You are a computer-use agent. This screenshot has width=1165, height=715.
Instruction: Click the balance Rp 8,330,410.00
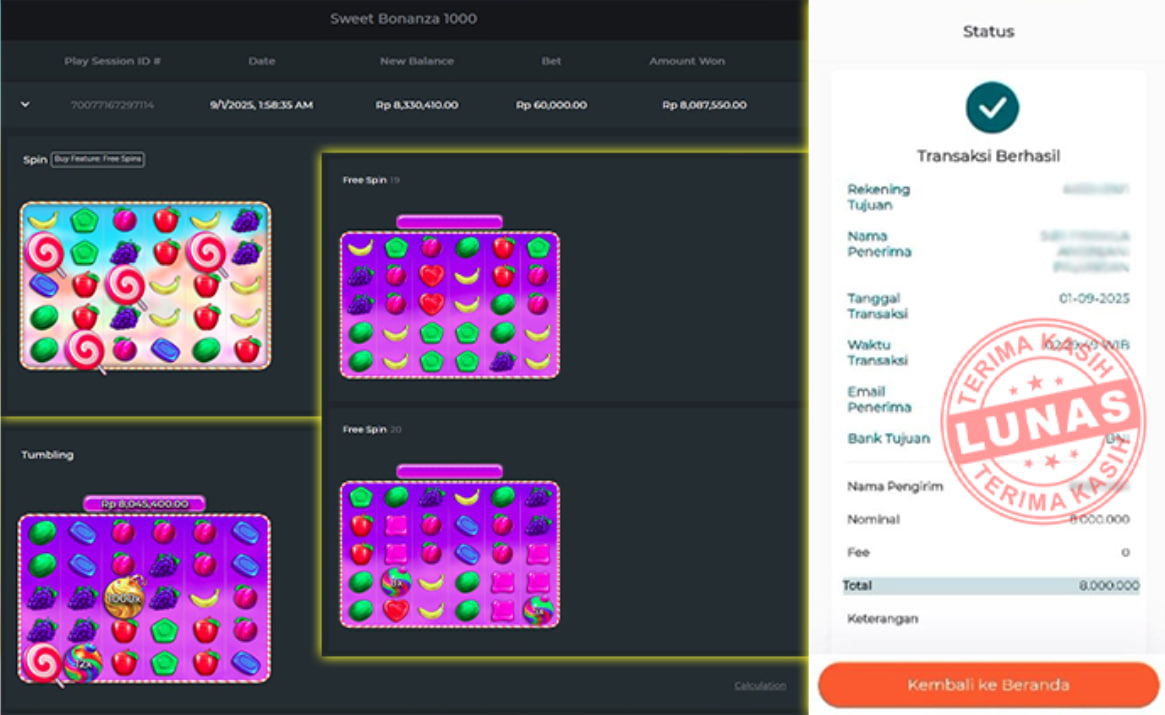point(417,105)
